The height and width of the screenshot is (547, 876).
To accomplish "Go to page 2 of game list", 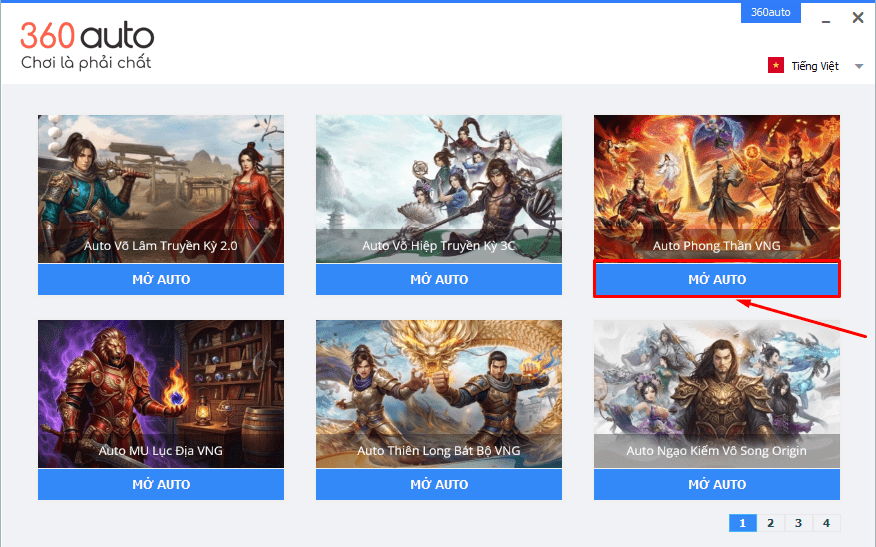I will 770,523.
